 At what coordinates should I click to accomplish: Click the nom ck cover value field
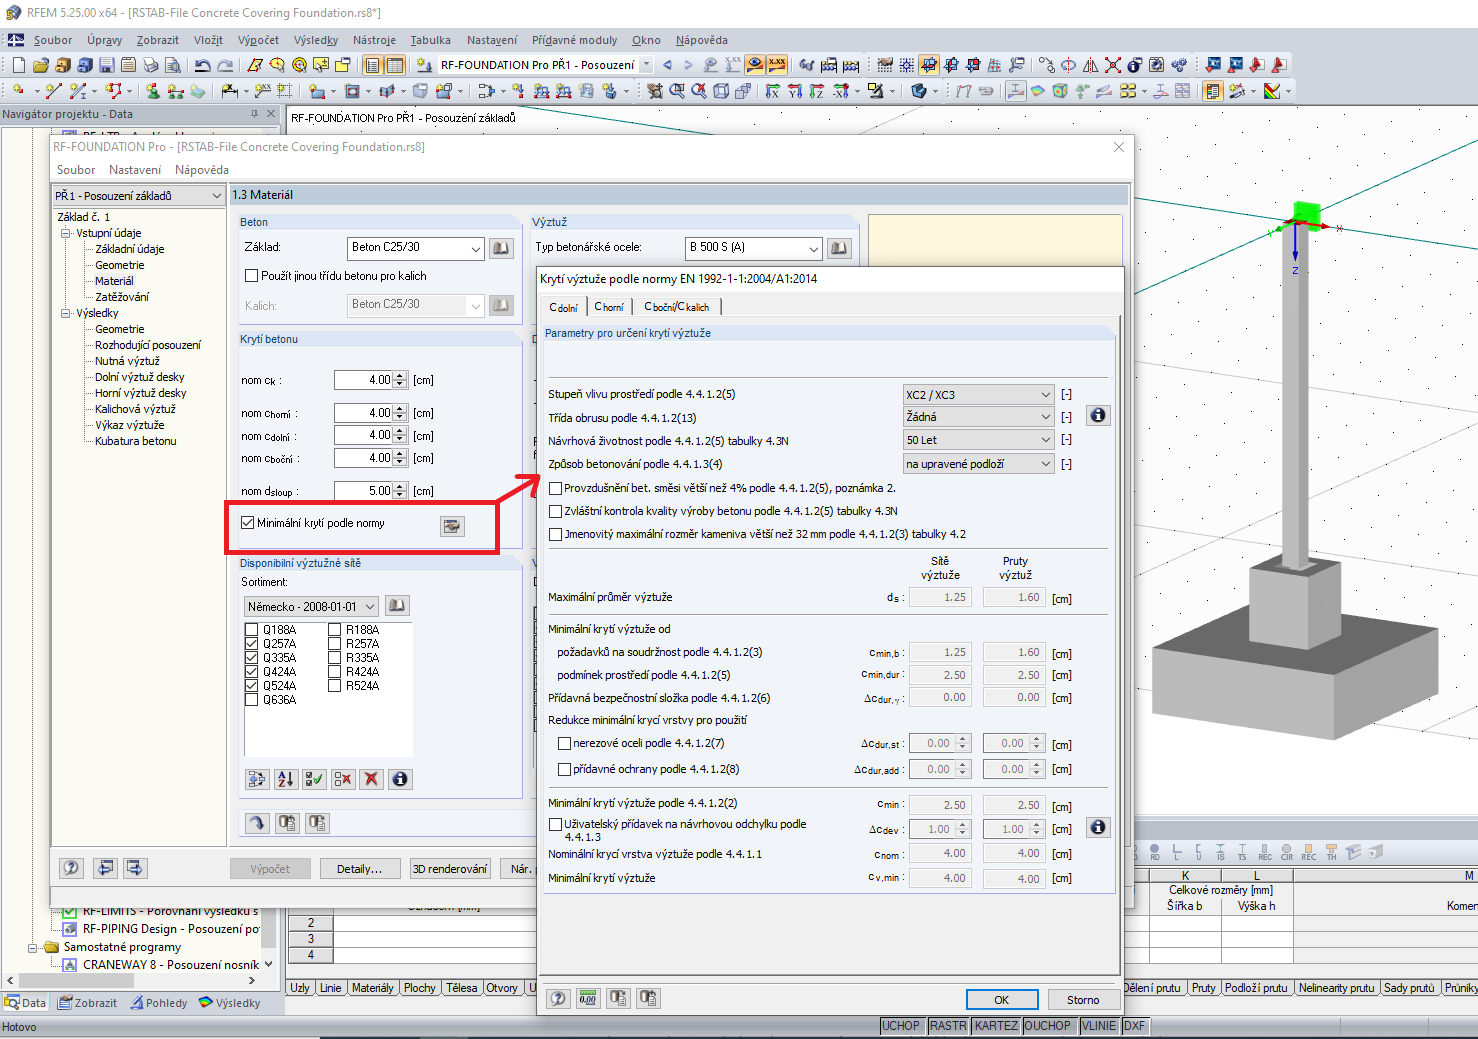pos(364,380)
